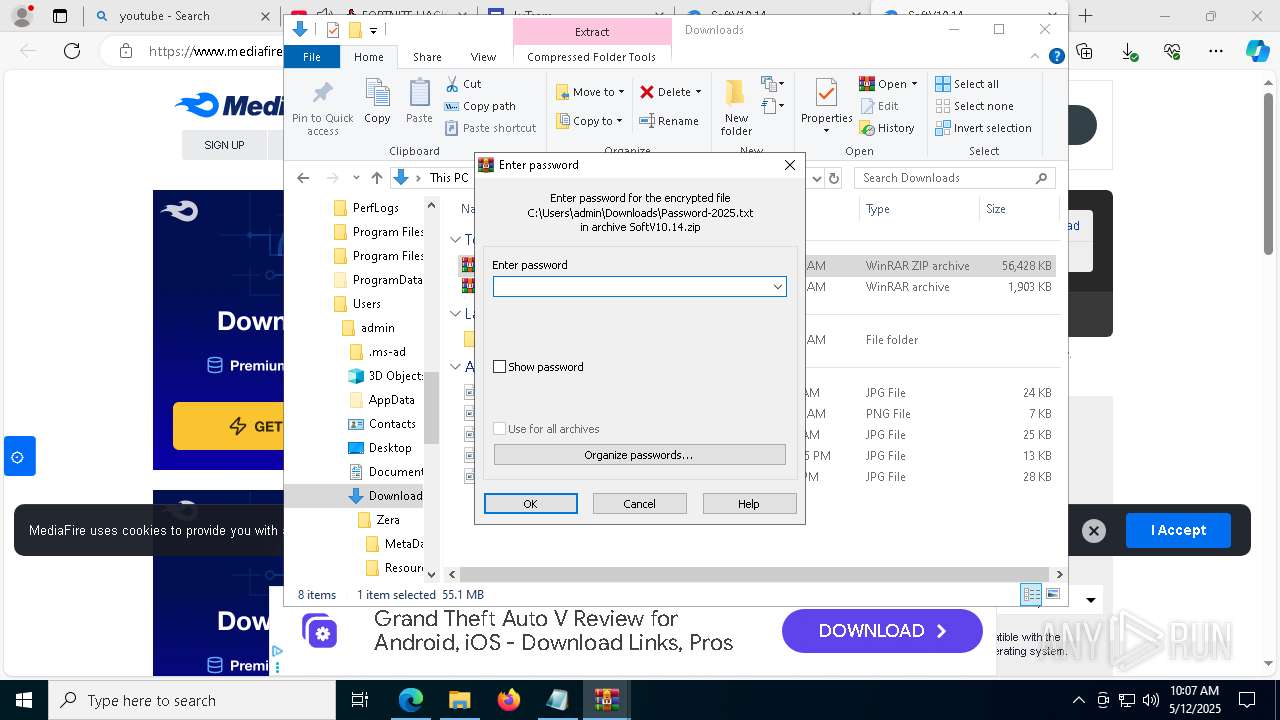
Task: Open Task View on taskbar
Action: tap(360, 700)
